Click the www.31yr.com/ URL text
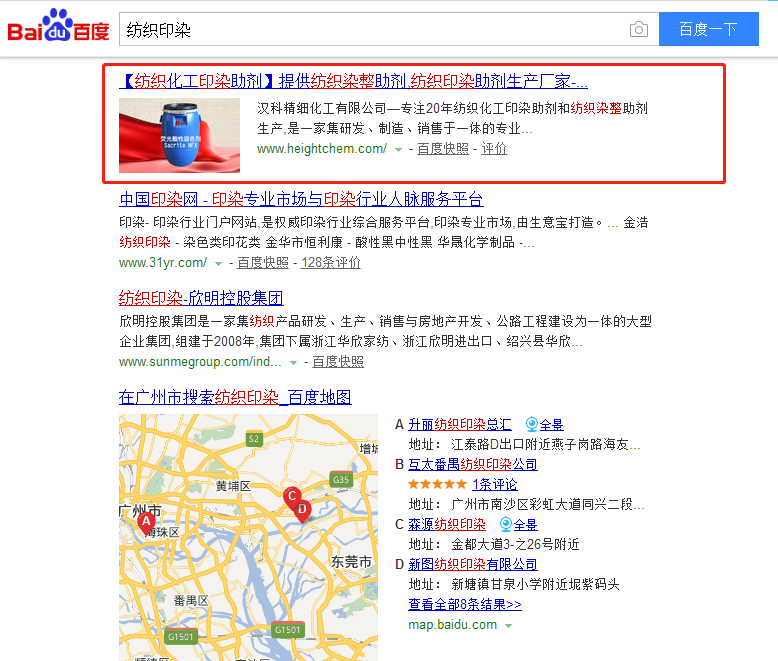 pyautogui.click(x=163, y=263)
